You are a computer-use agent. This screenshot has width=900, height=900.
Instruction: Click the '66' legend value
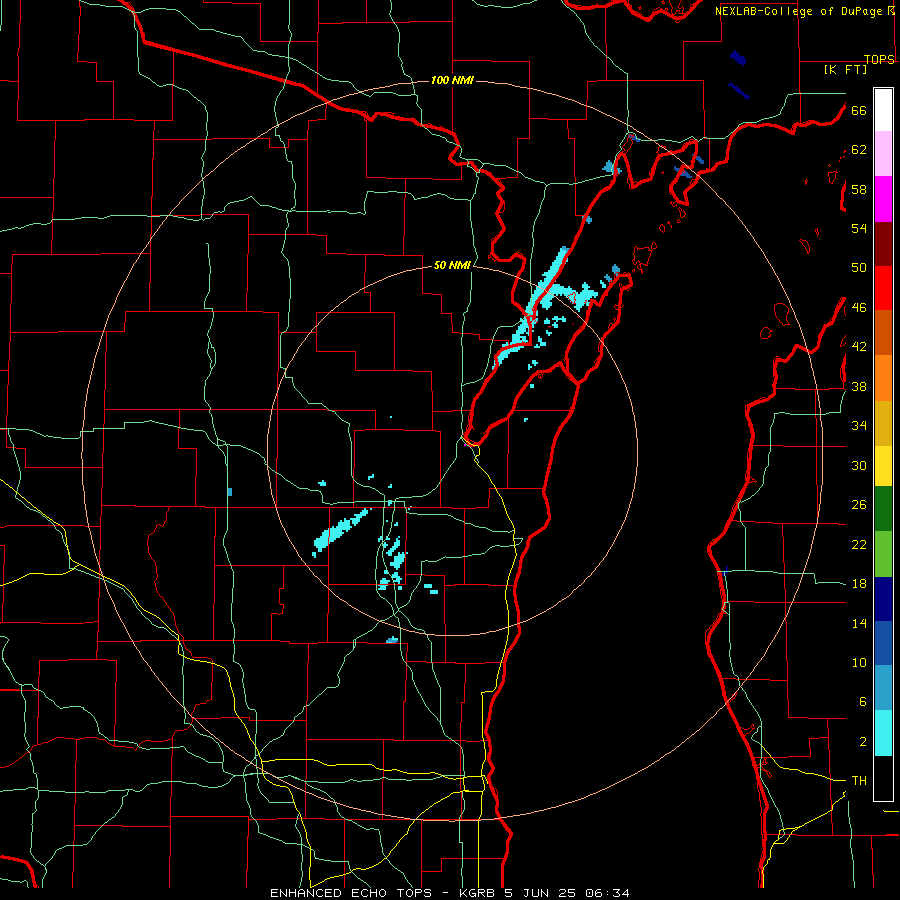pos(859,111)
